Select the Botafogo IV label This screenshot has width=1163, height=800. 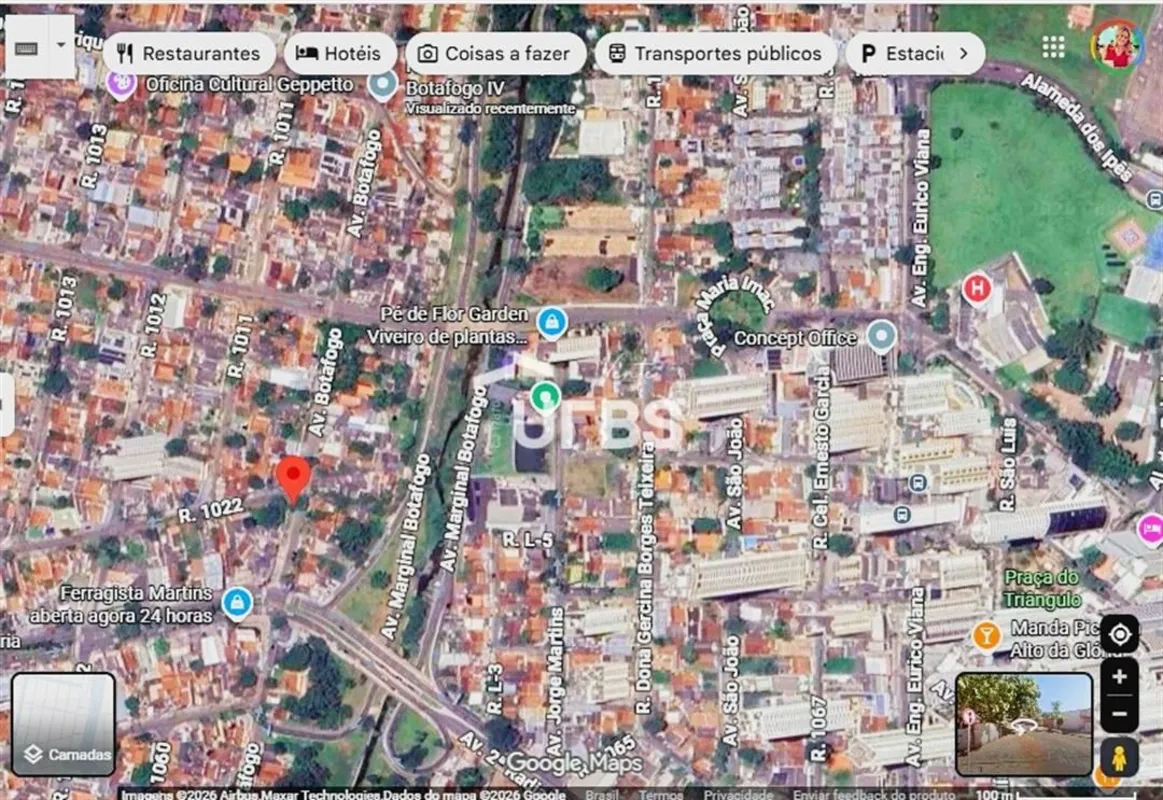point(455,88)
